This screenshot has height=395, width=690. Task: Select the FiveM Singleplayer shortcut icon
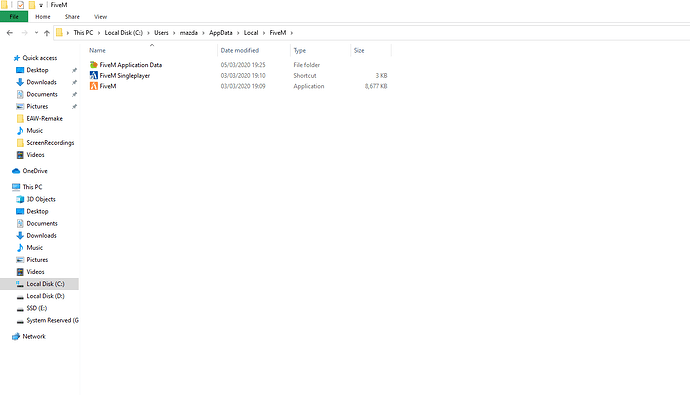(93, 76)
